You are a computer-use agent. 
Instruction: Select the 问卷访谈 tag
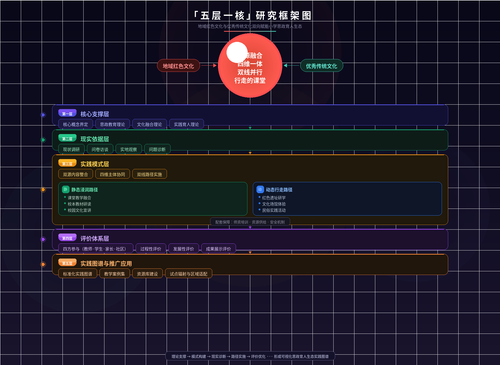[x=100, y=149]
